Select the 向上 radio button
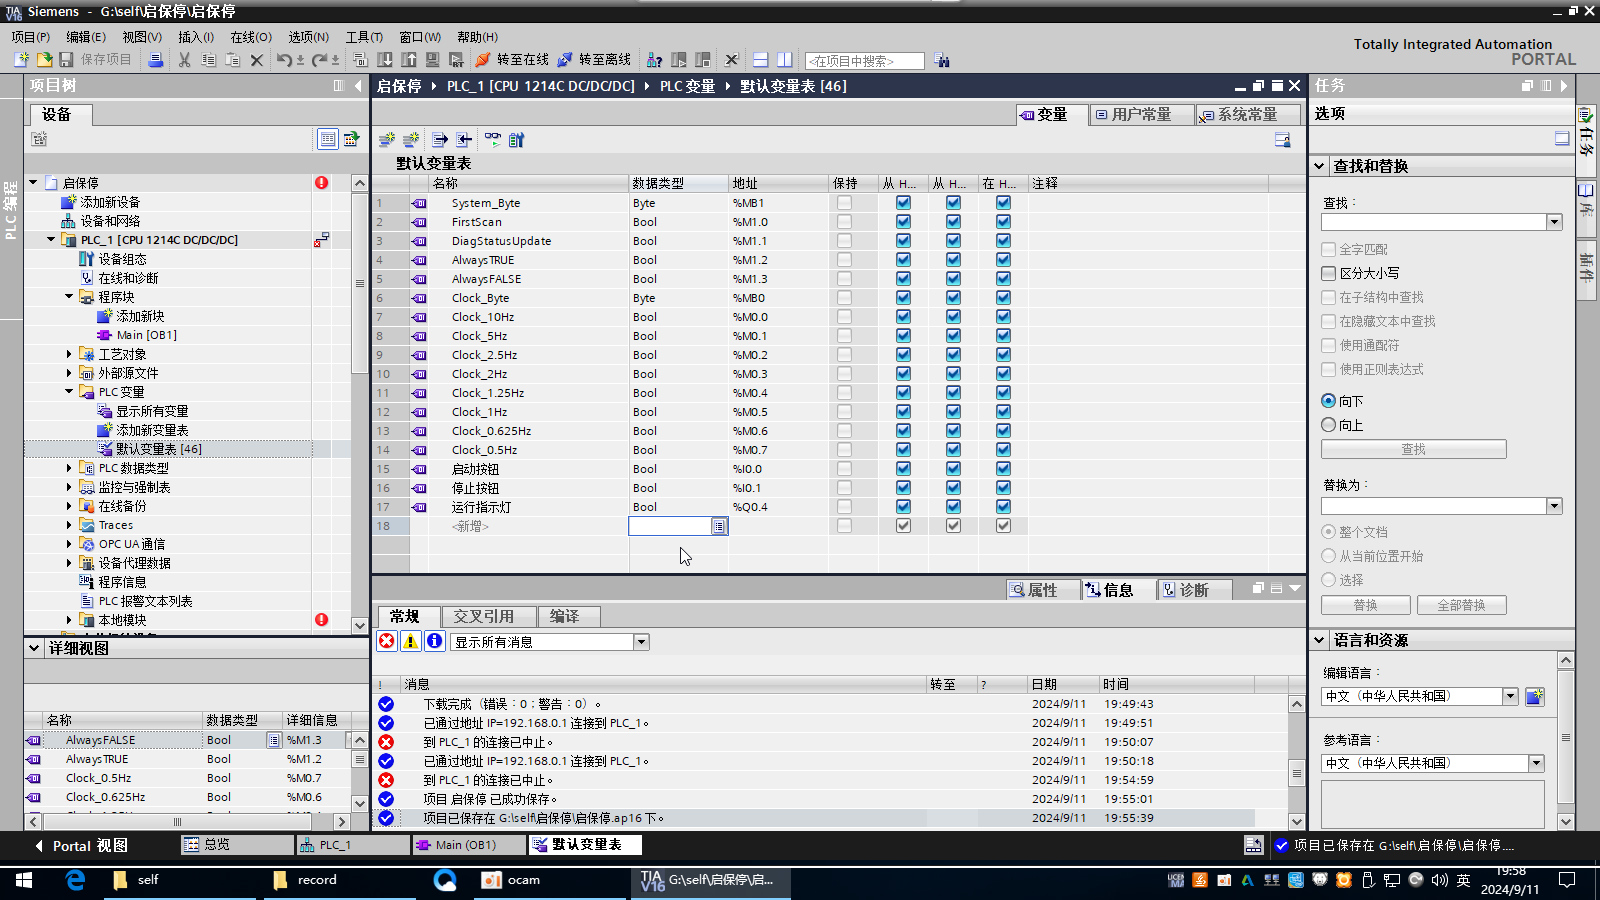Screen dimensions: 1600x900 pyautogui.click(x=1329, y=425)
